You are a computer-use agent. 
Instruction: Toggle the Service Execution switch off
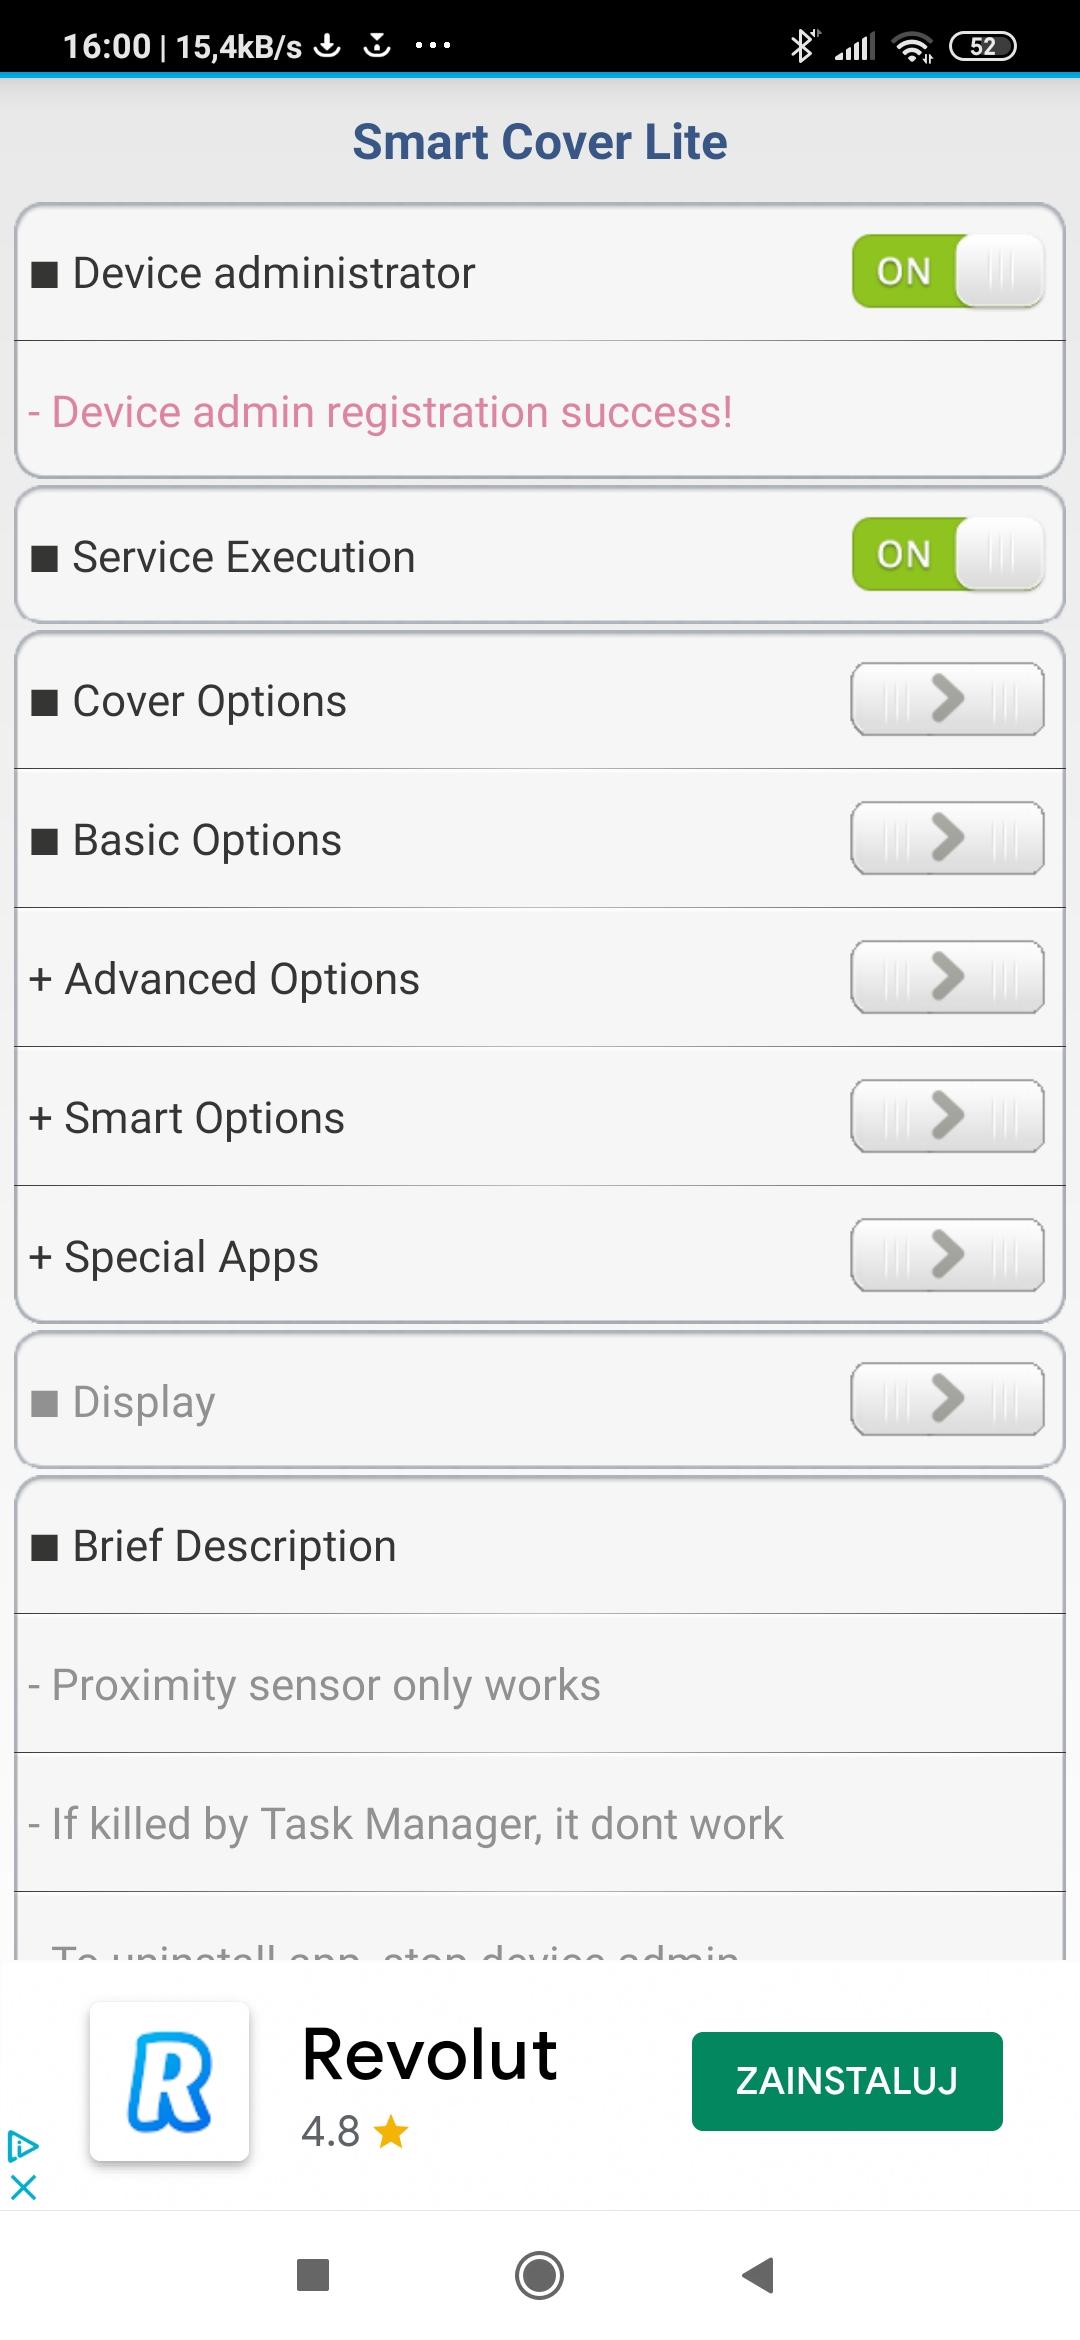pyautogui.click(x=947, y=555)
